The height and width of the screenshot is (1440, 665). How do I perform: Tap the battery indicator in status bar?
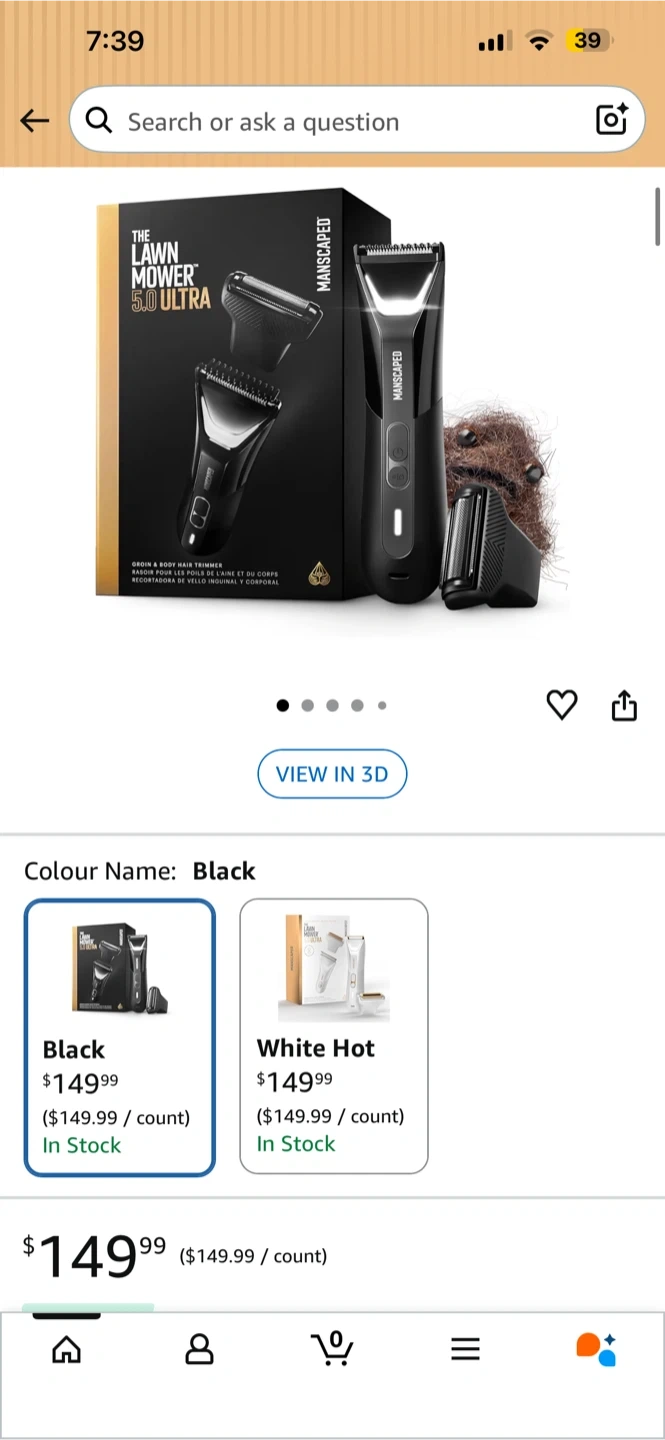point(589,41)
